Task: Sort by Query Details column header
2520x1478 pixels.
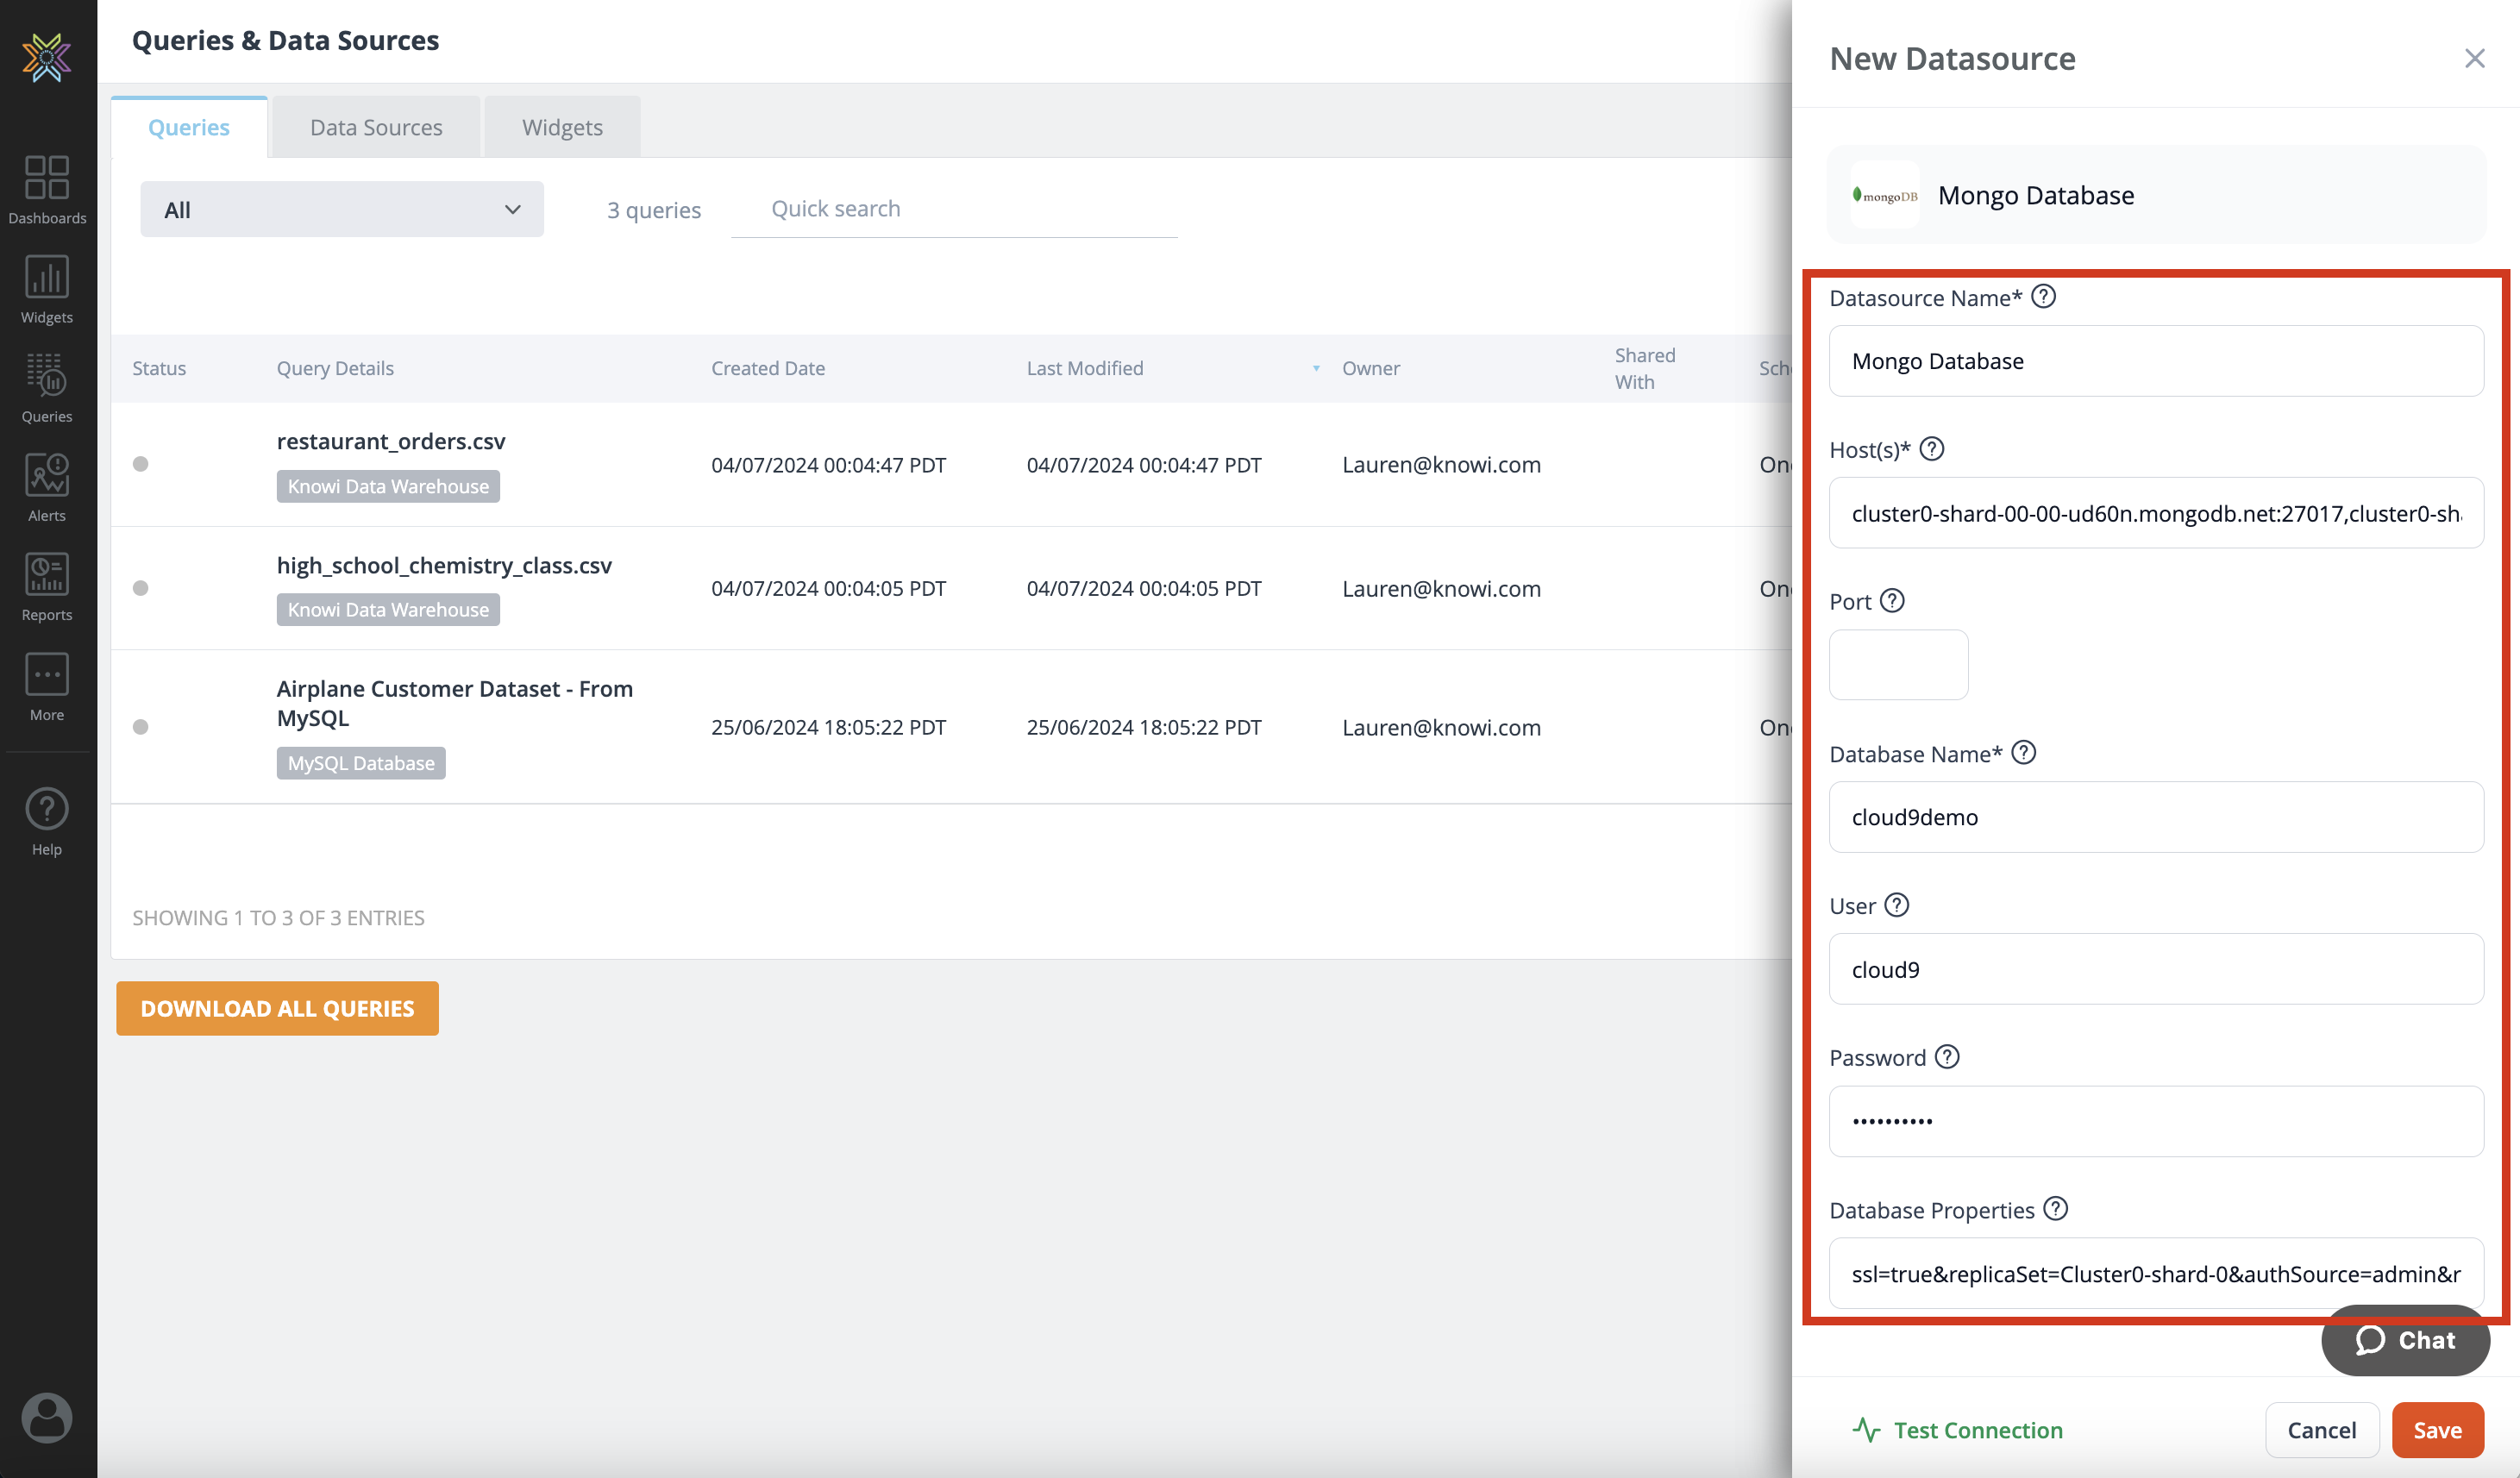Action: click(x=335, y=368)
